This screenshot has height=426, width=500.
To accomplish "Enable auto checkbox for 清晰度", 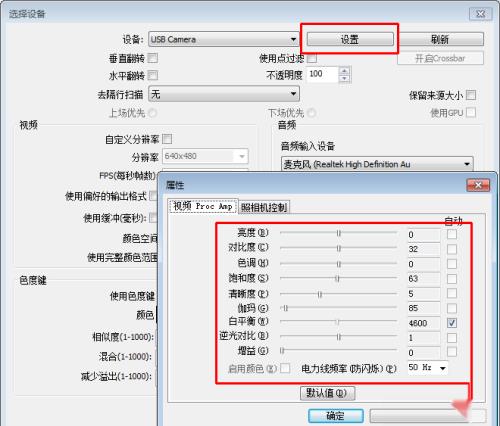I will (452, 293).
